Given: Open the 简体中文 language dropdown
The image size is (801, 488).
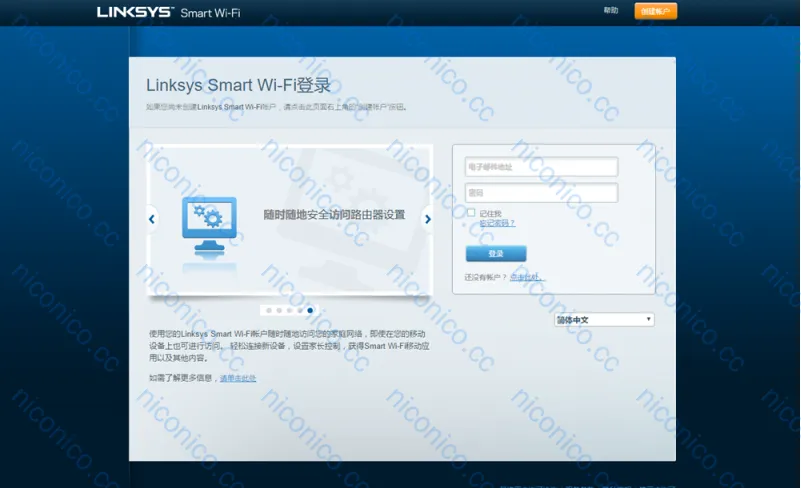Looking at the screenshot, I should coord(604,320).
